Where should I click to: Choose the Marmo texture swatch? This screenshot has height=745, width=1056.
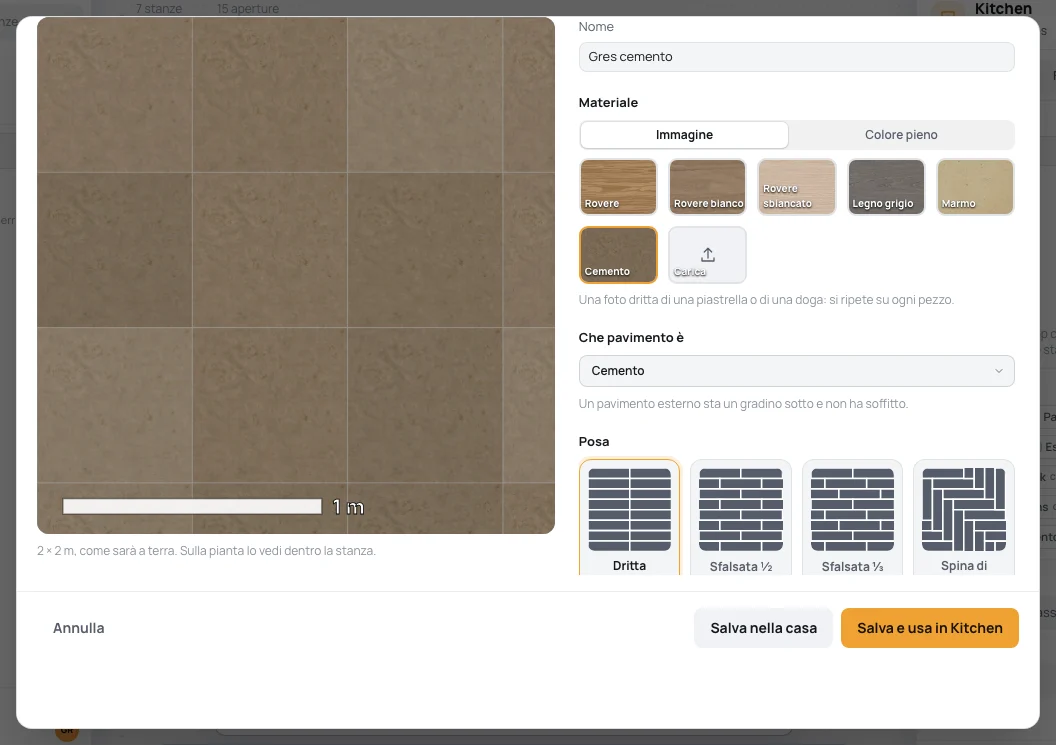click(975, 187)
